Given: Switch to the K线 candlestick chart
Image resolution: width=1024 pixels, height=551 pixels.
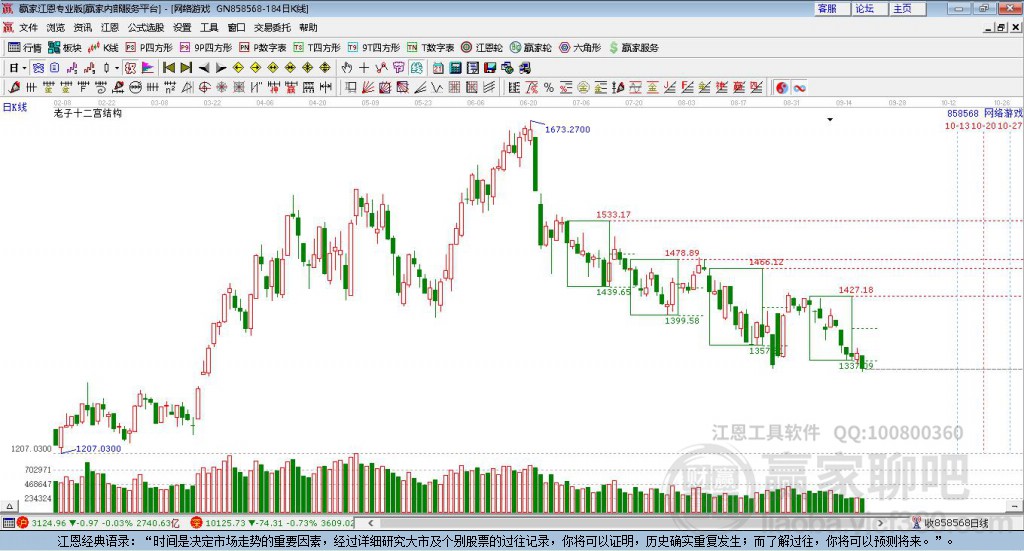Looking at the screenshot, I should click(x=103, y=48).
